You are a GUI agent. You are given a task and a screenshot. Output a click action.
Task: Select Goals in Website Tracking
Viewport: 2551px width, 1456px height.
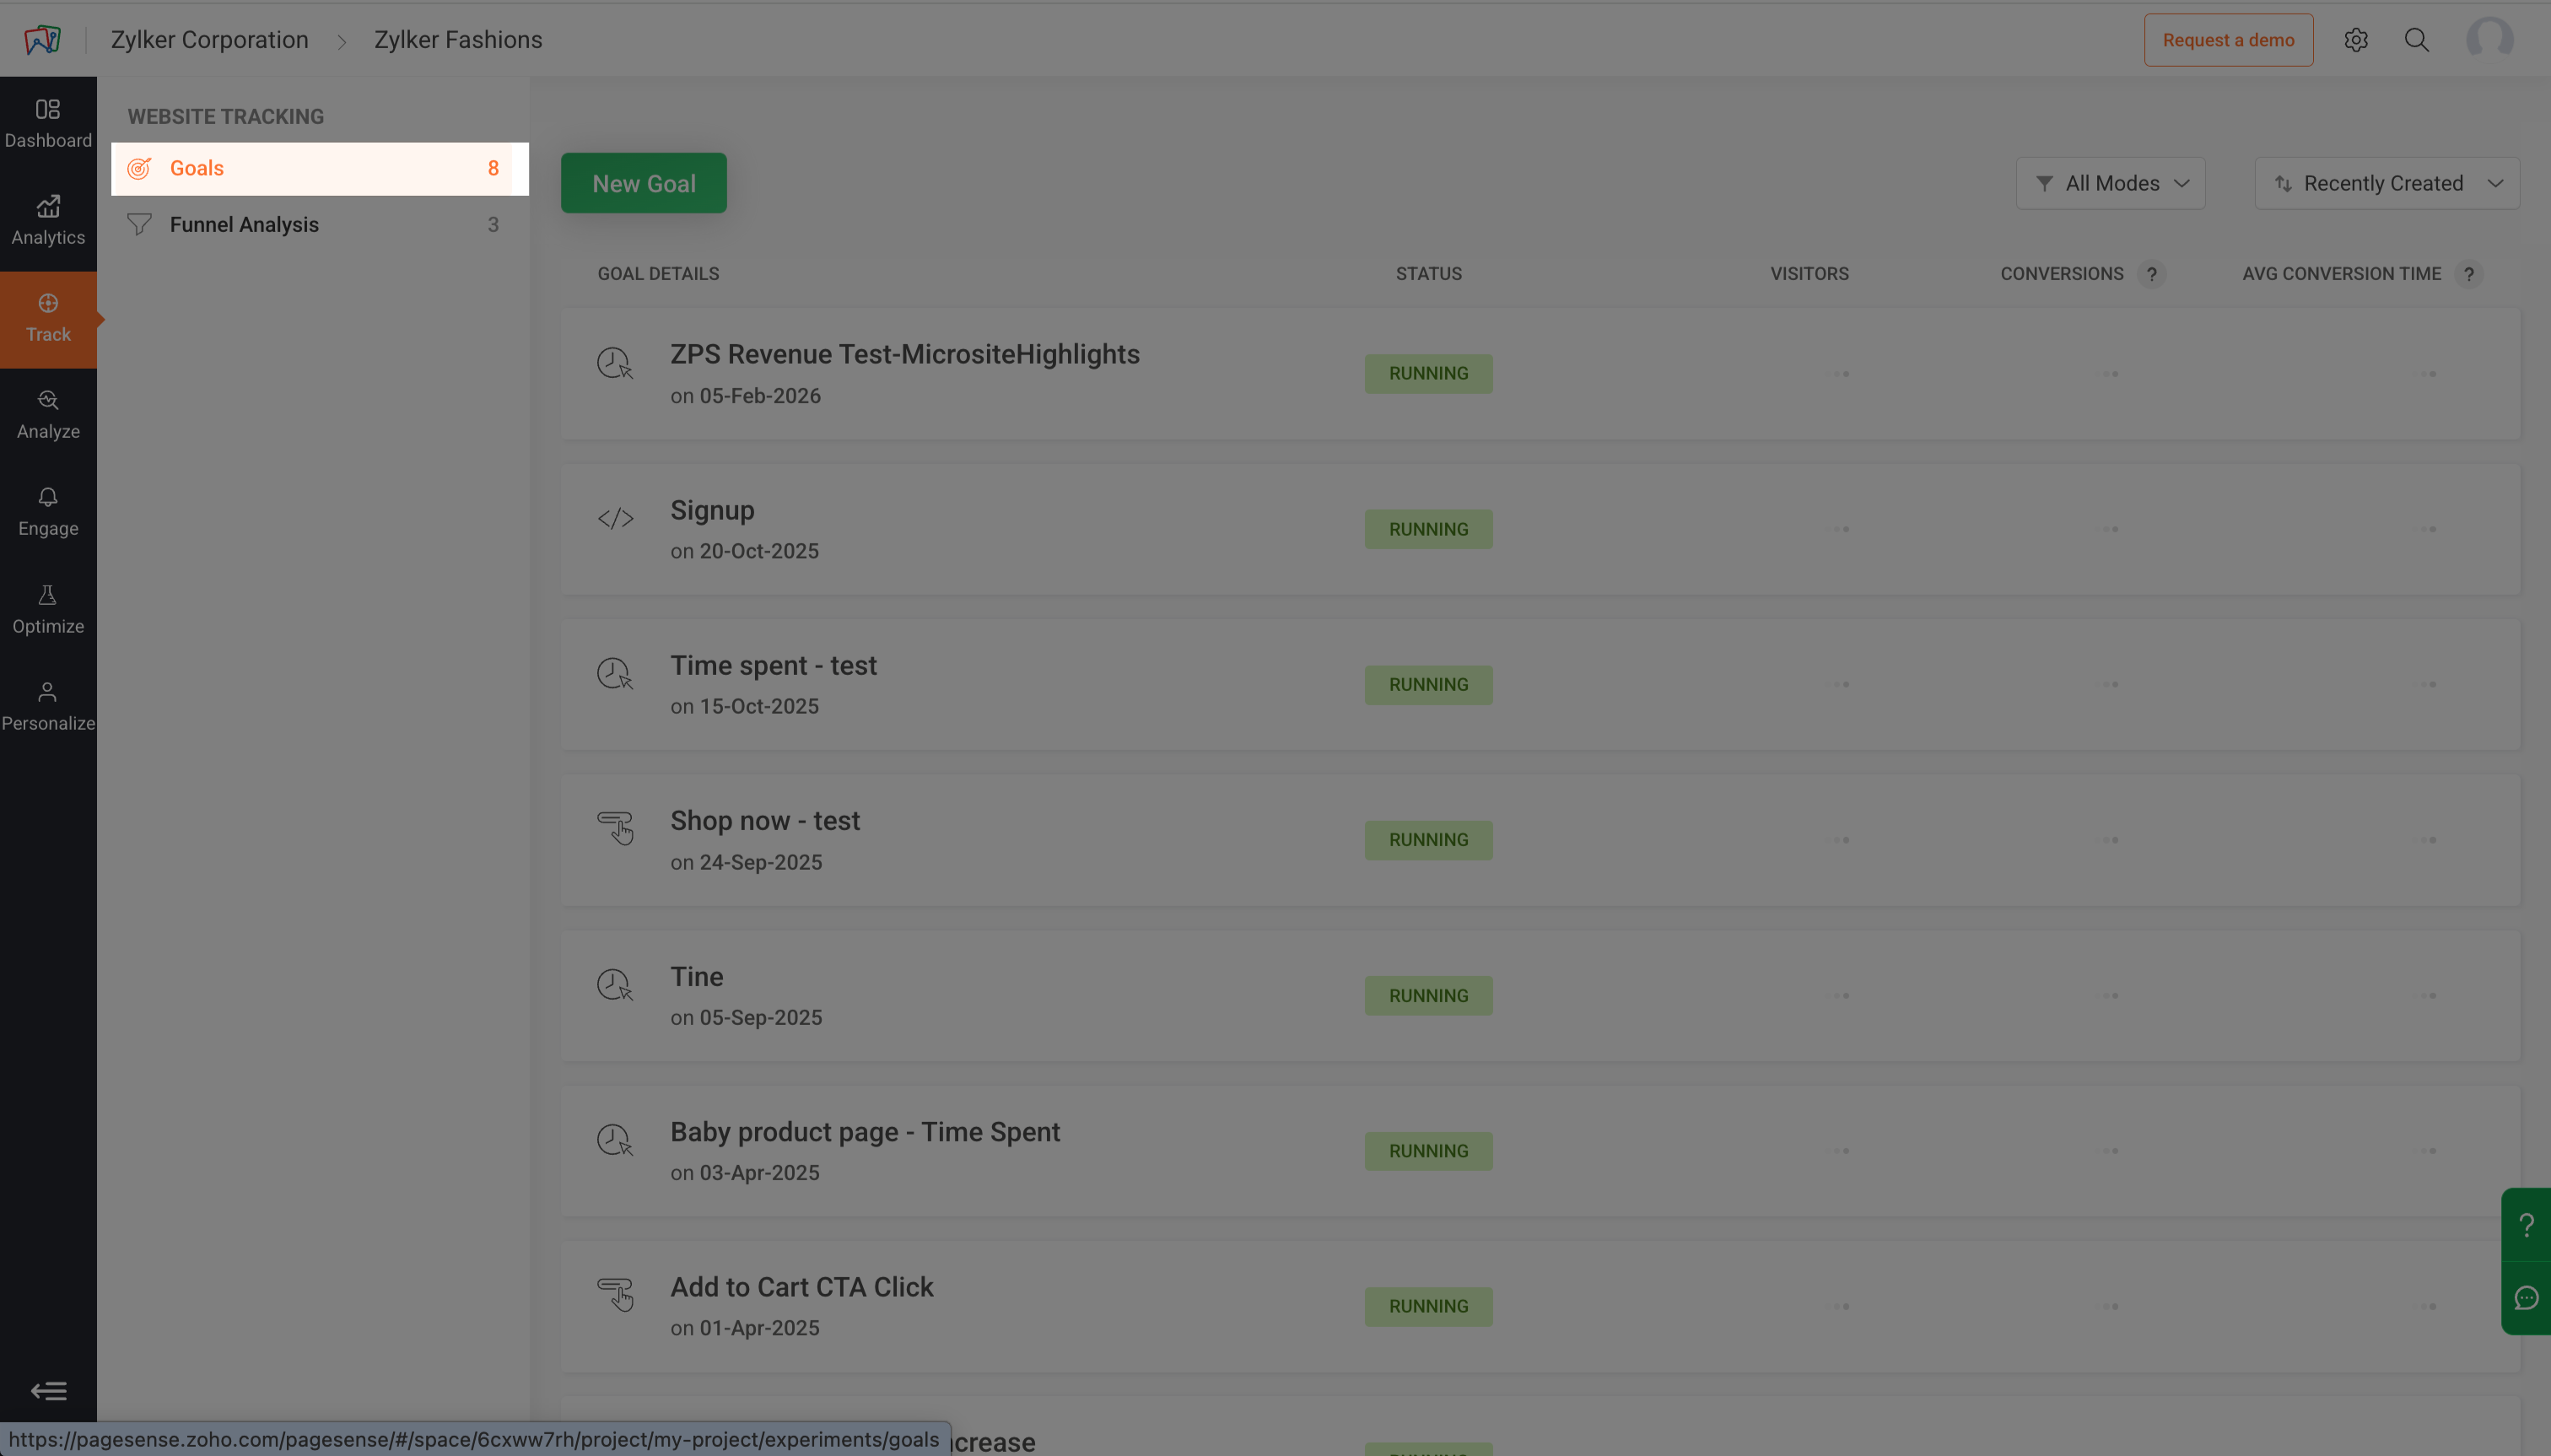[x=197, y=168]
